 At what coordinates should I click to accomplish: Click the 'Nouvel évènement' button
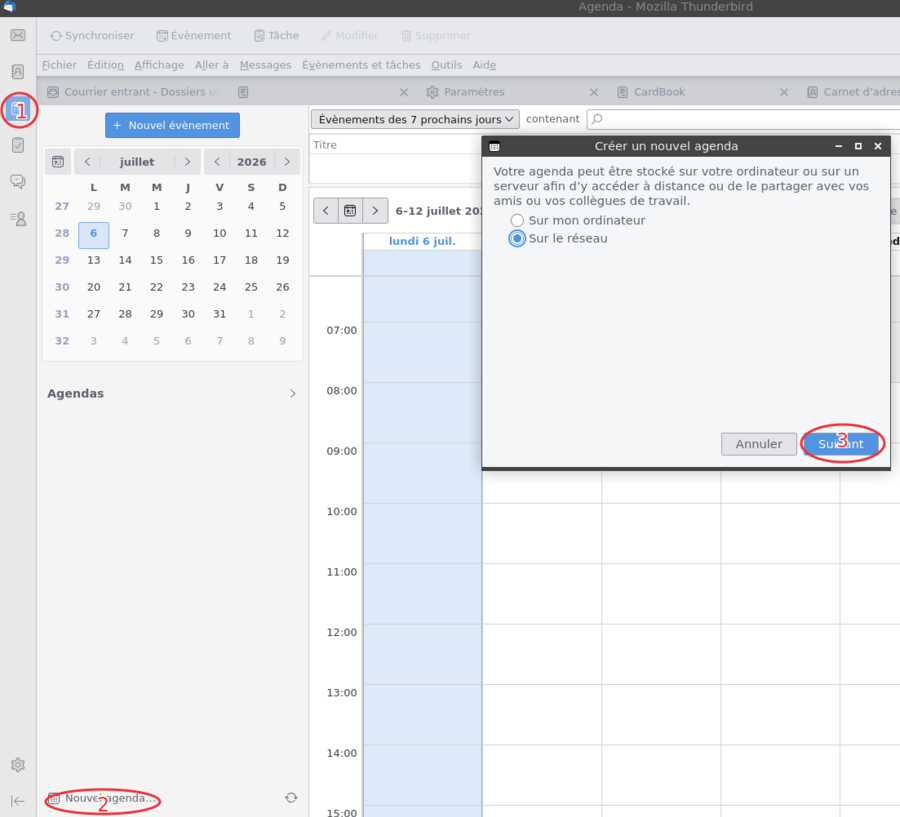(x=172, y=125)
